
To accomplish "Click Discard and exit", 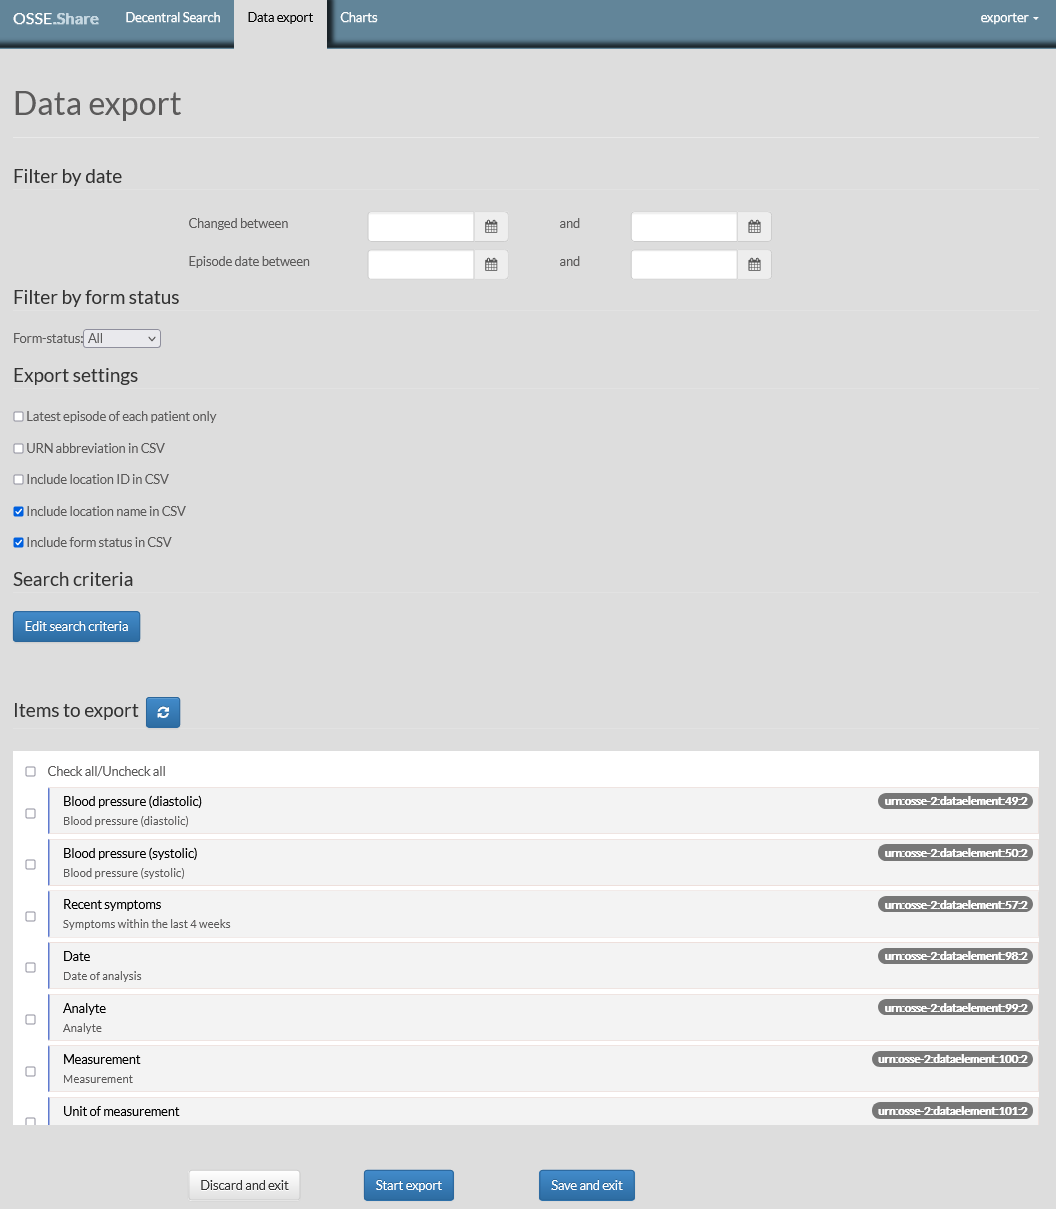I will [x=244, y=1185].
